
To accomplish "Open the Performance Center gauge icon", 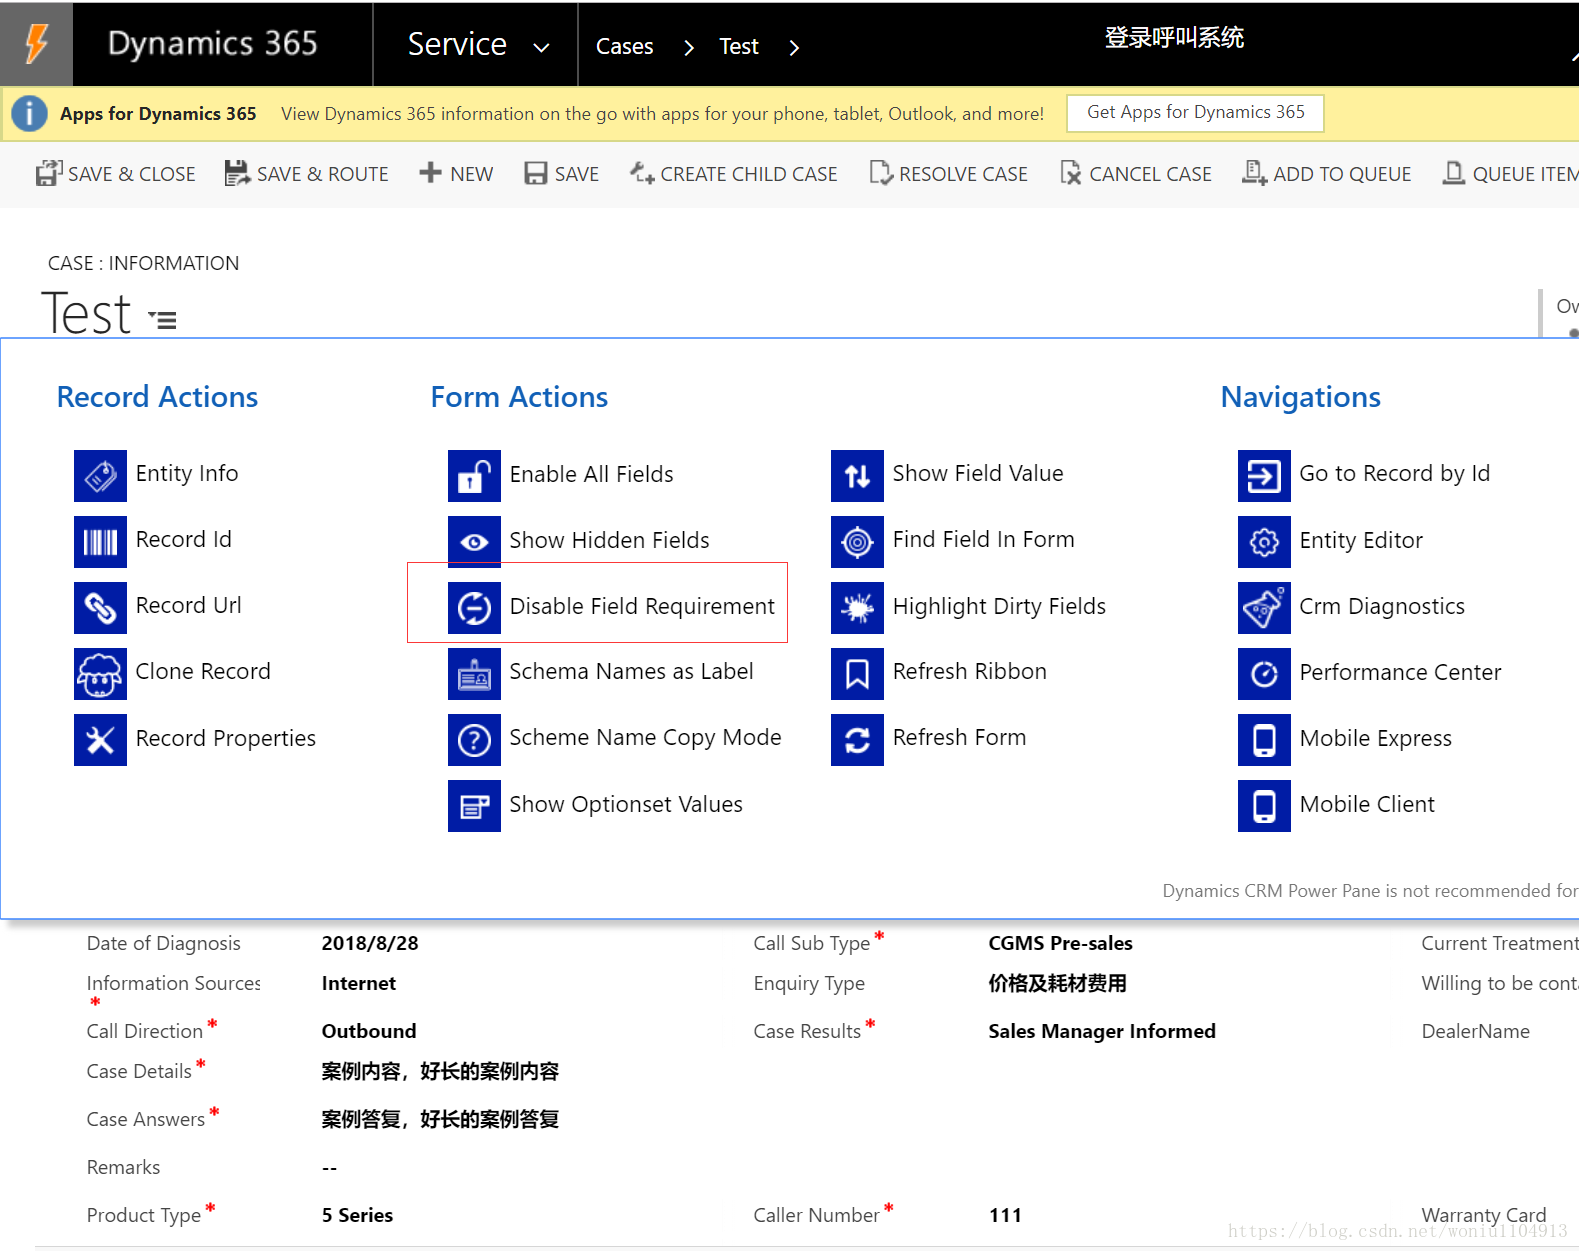I will coord(1264,673).
